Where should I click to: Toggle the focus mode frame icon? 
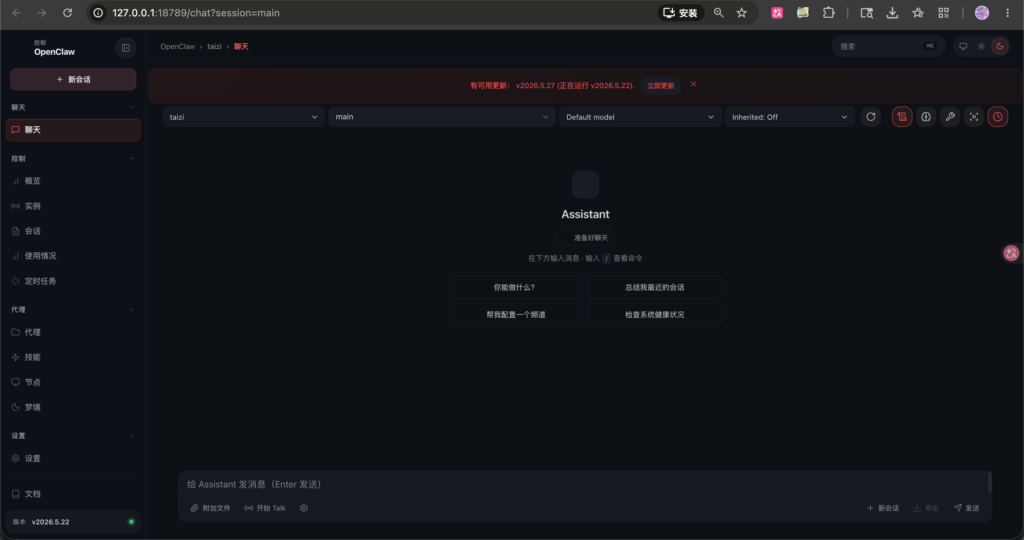pyautogui.click(x=974, y=117)
